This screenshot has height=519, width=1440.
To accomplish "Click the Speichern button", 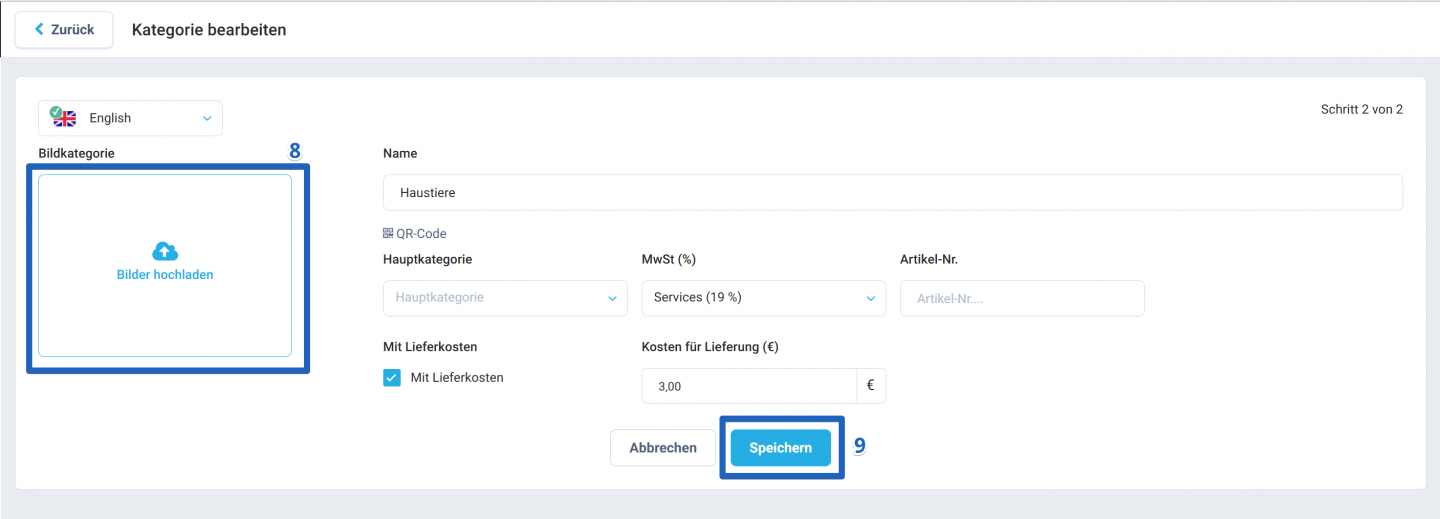I will pyautogui.click(x=781, y=448).
